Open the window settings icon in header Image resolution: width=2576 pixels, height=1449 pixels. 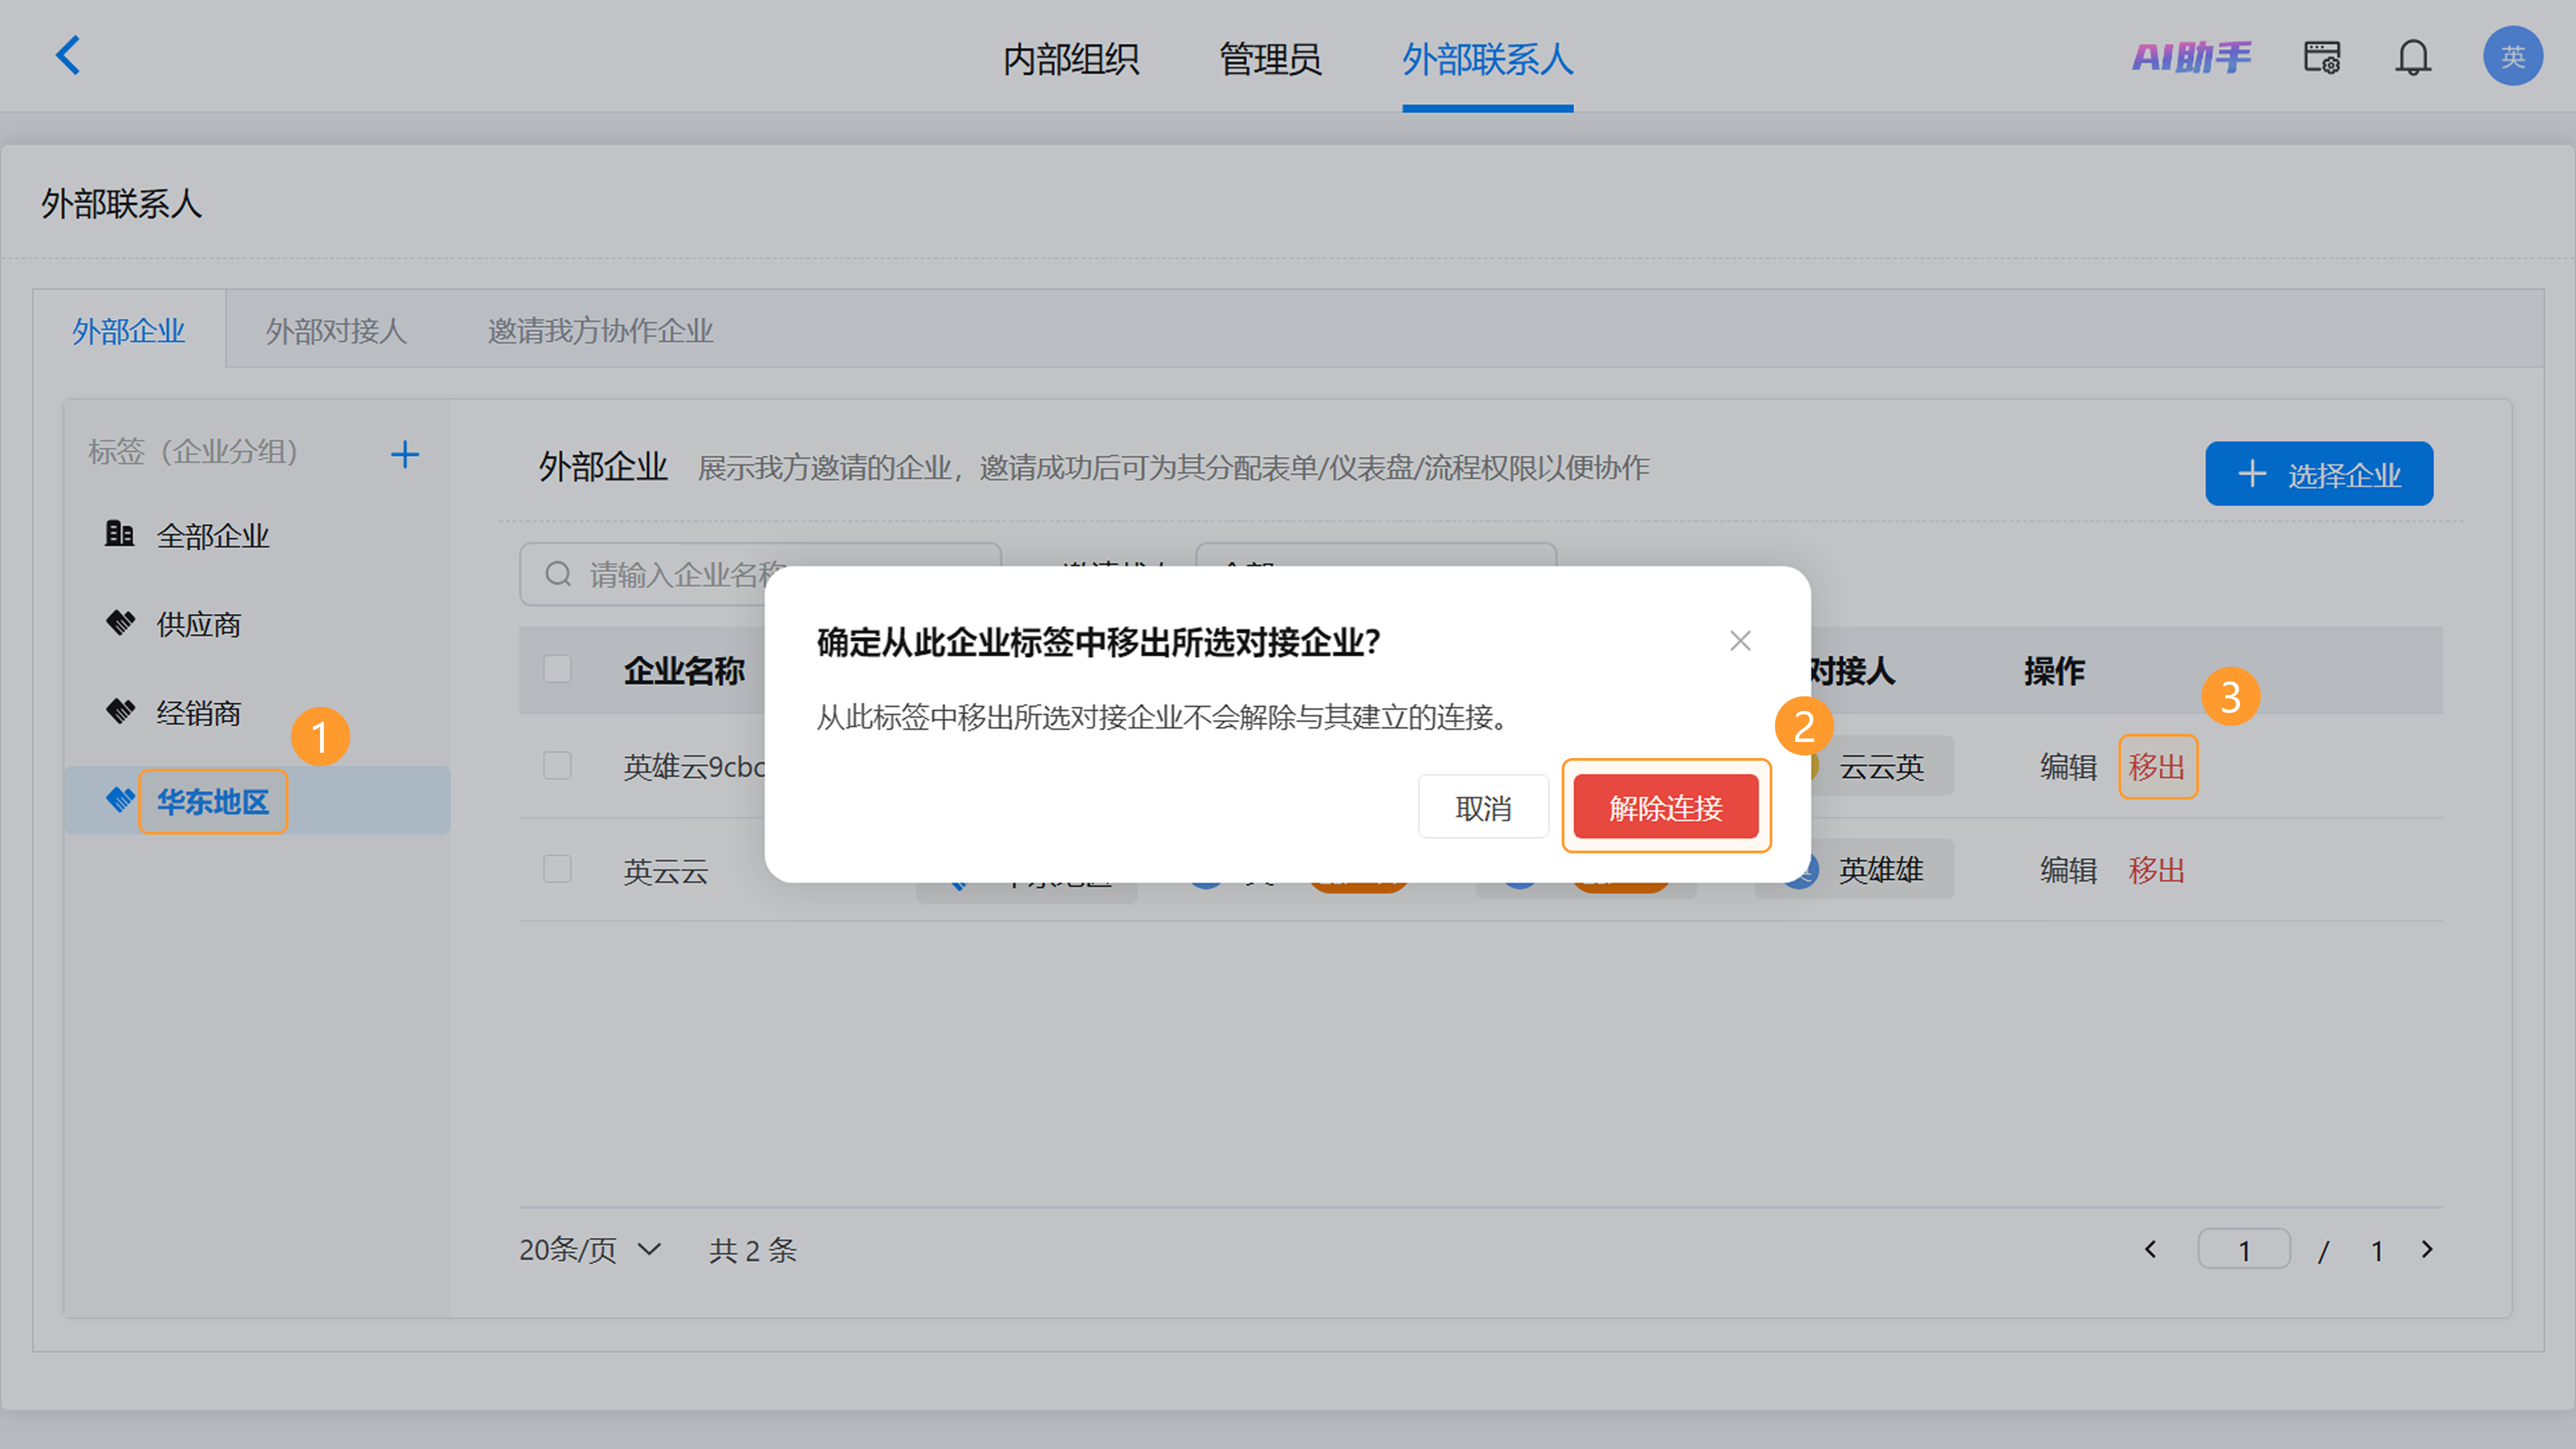2321,57
